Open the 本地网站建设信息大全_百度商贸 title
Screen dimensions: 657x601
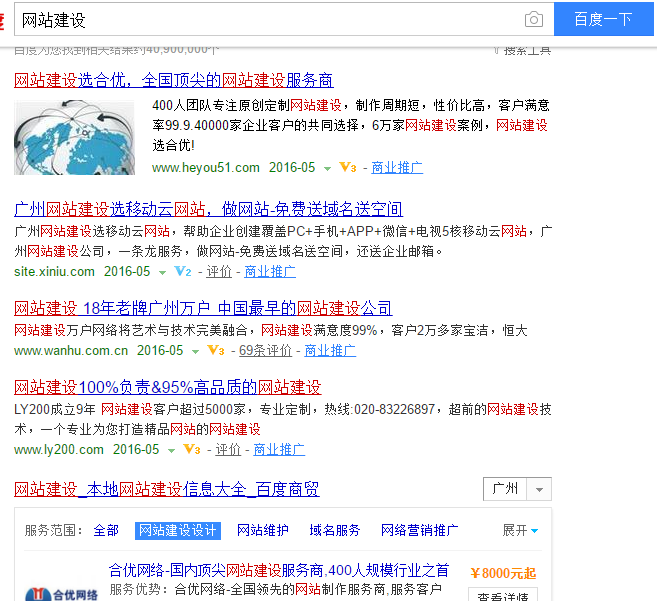167,489
